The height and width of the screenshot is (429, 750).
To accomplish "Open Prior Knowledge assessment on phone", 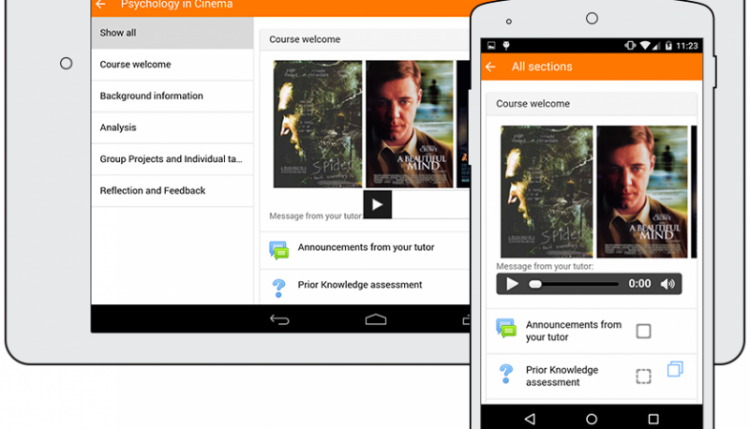I will pyautogui.click(x=562, y=376).
